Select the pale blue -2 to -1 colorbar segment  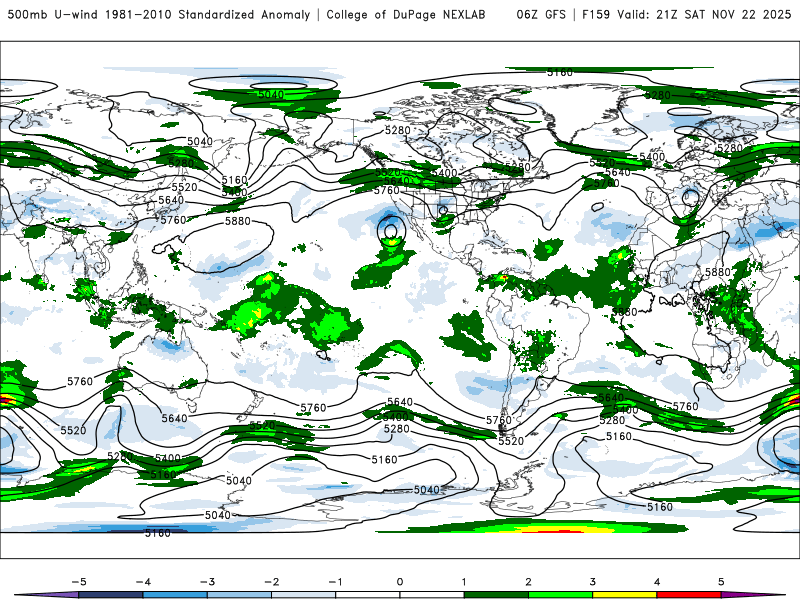click(304, 595)
